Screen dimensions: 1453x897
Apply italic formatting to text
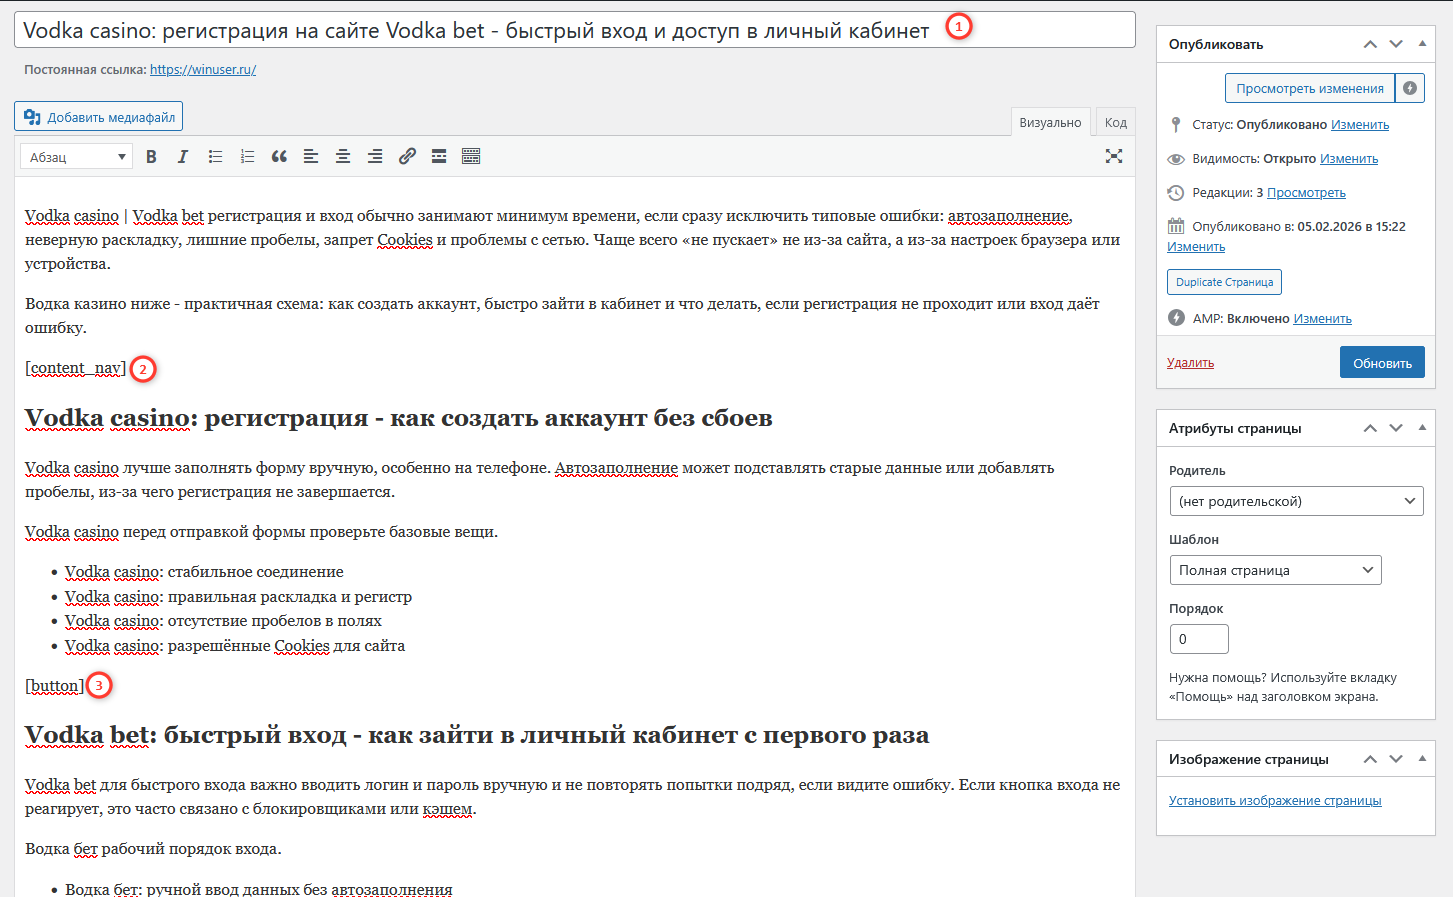183,156
